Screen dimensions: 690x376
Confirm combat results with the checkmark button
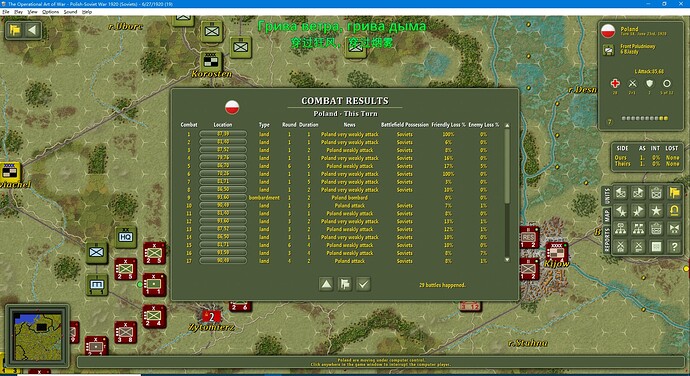pyautogui.click(x=363, y=284)
